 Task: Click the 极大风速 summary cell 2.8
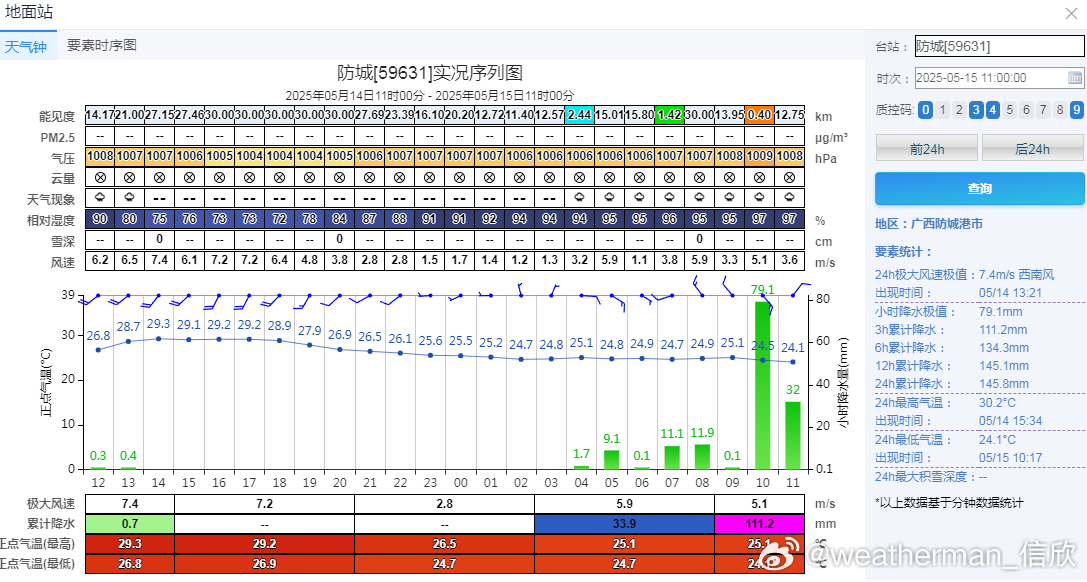pyautogui.click(x=444, y=504)
